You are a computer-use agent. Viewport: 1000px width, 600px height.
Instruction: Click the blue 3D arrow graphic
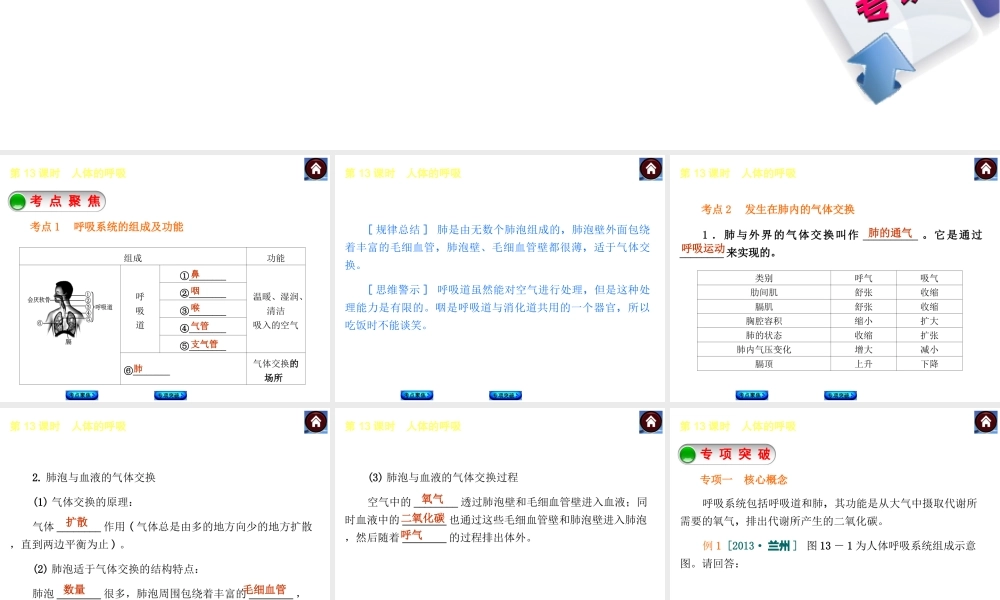pos(881,69)
